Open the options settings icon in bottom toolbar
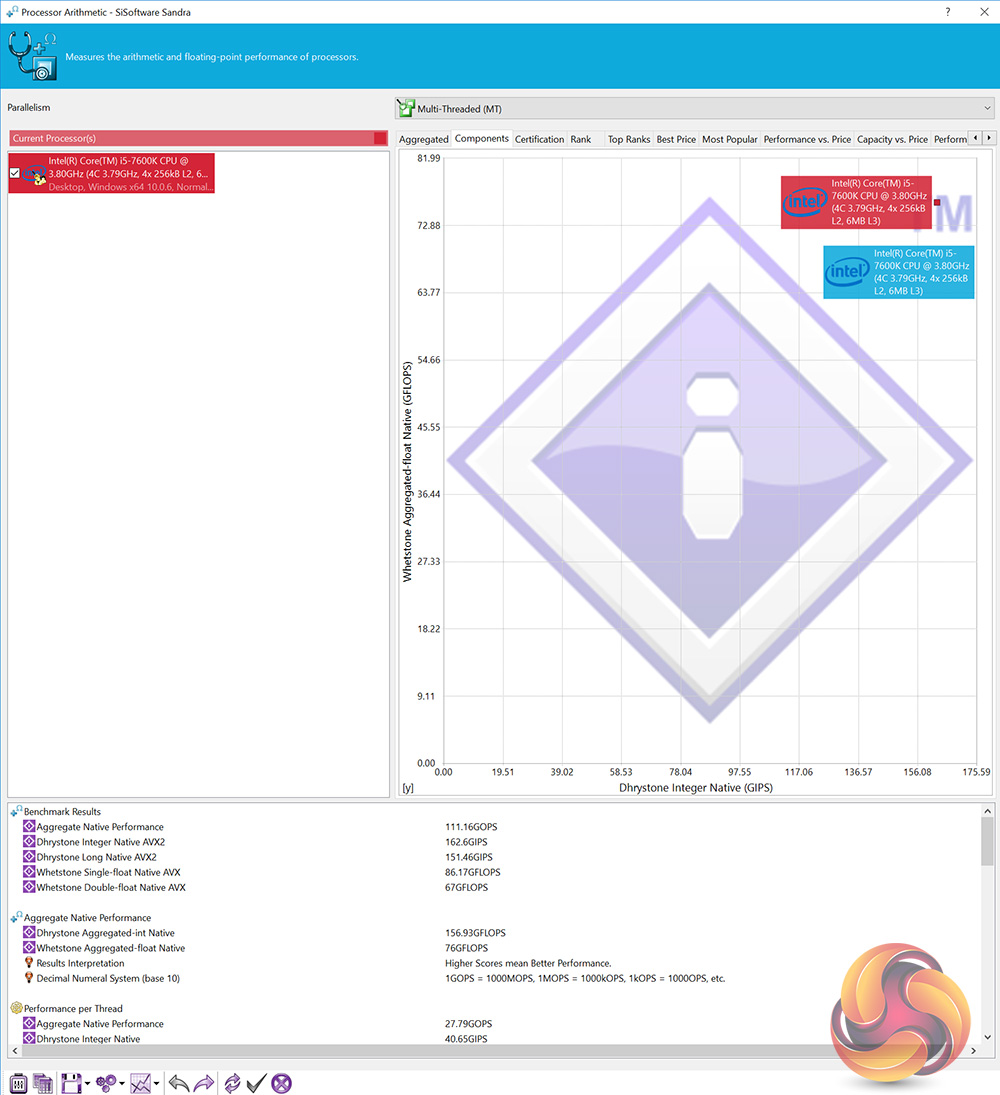The image size is (1000, 1095). tap(18, 1083)
